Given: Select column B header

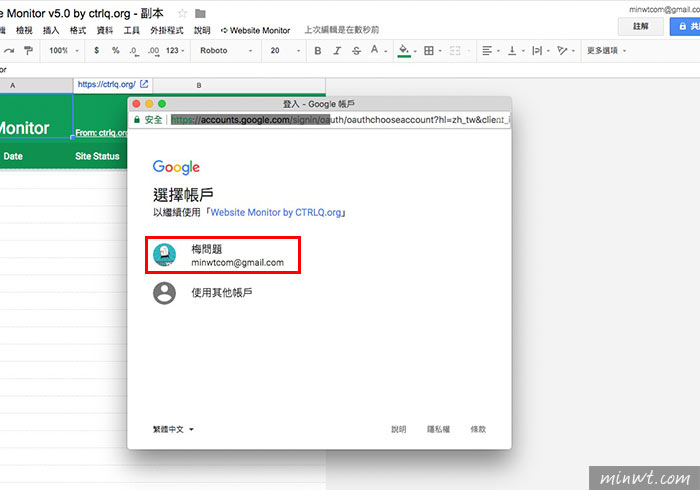Looking at the screenshot, I should [x=199, y=85].
